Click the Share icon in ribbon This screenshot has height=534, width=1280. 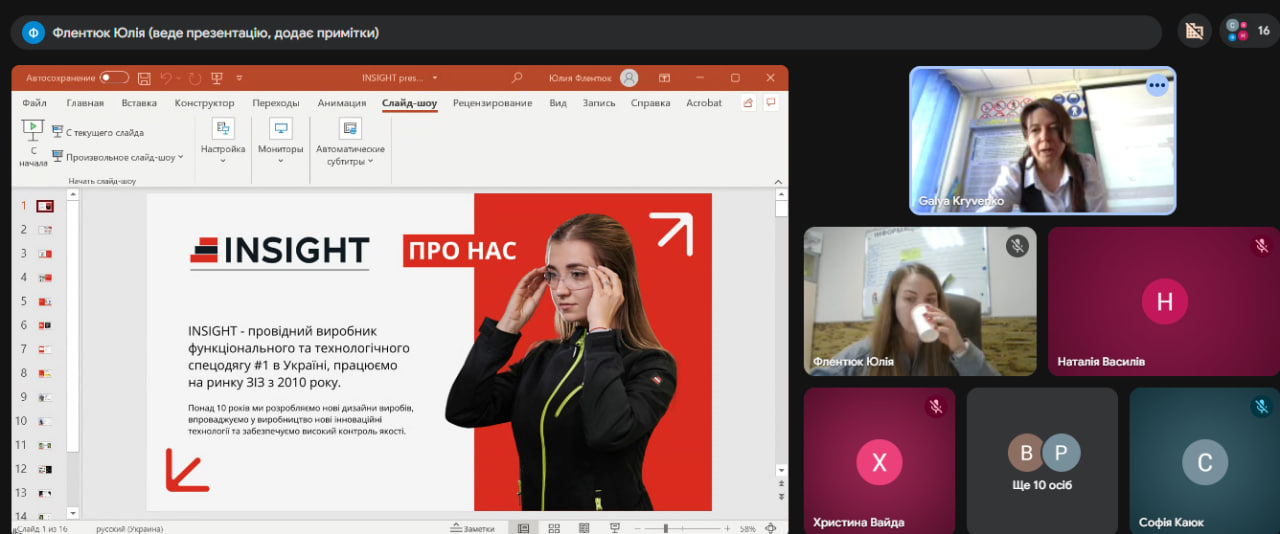tap(749, 103)
